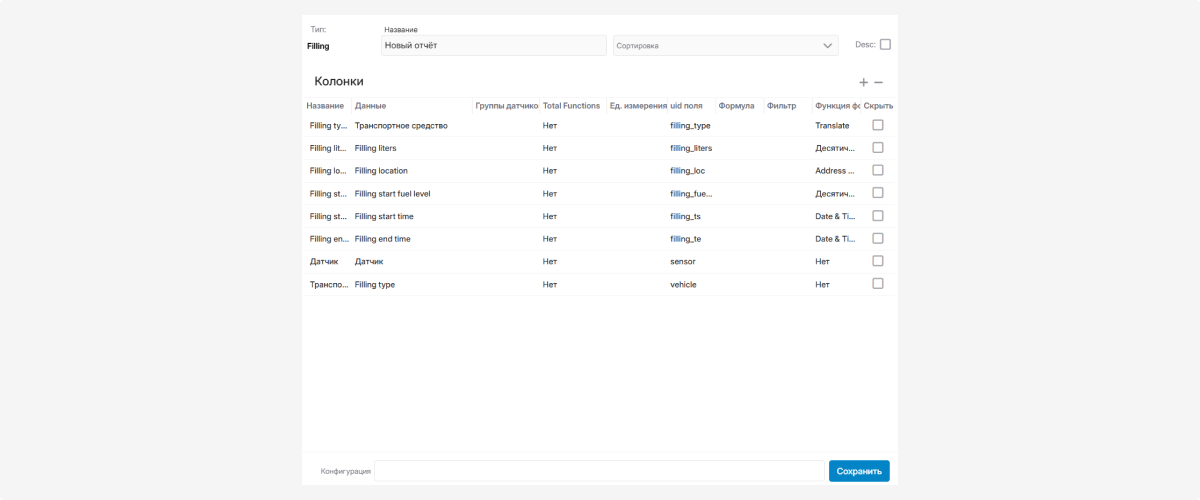1200x500 pixels.
Task: Check hide box for sensor row
Action: coord(878,261)
